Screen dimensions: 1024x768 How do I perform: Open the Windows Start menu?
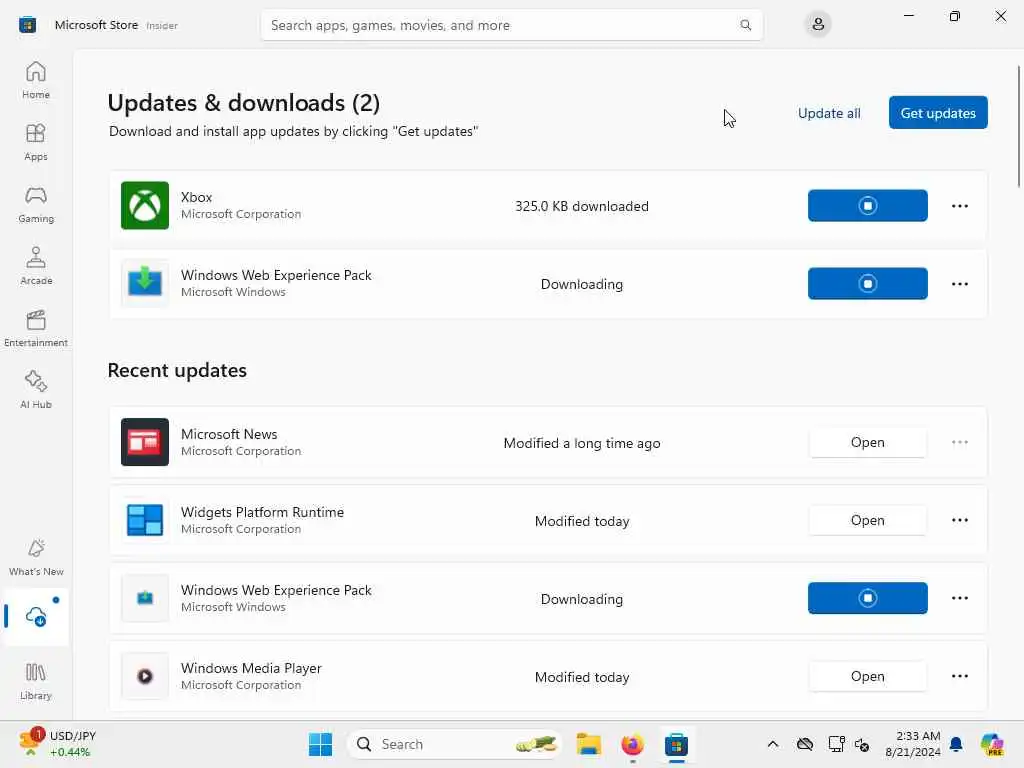point(320,744)
